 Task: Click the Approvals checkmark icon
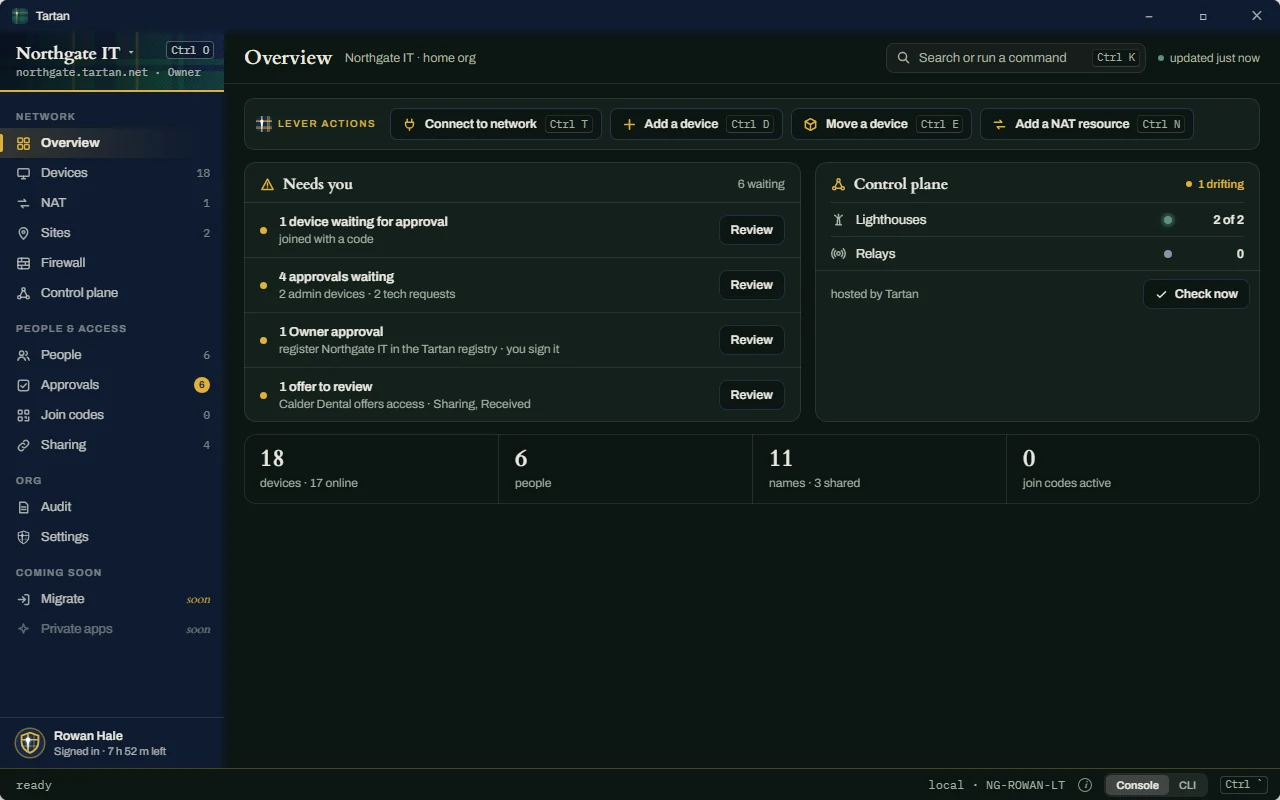tap(23, 385)
